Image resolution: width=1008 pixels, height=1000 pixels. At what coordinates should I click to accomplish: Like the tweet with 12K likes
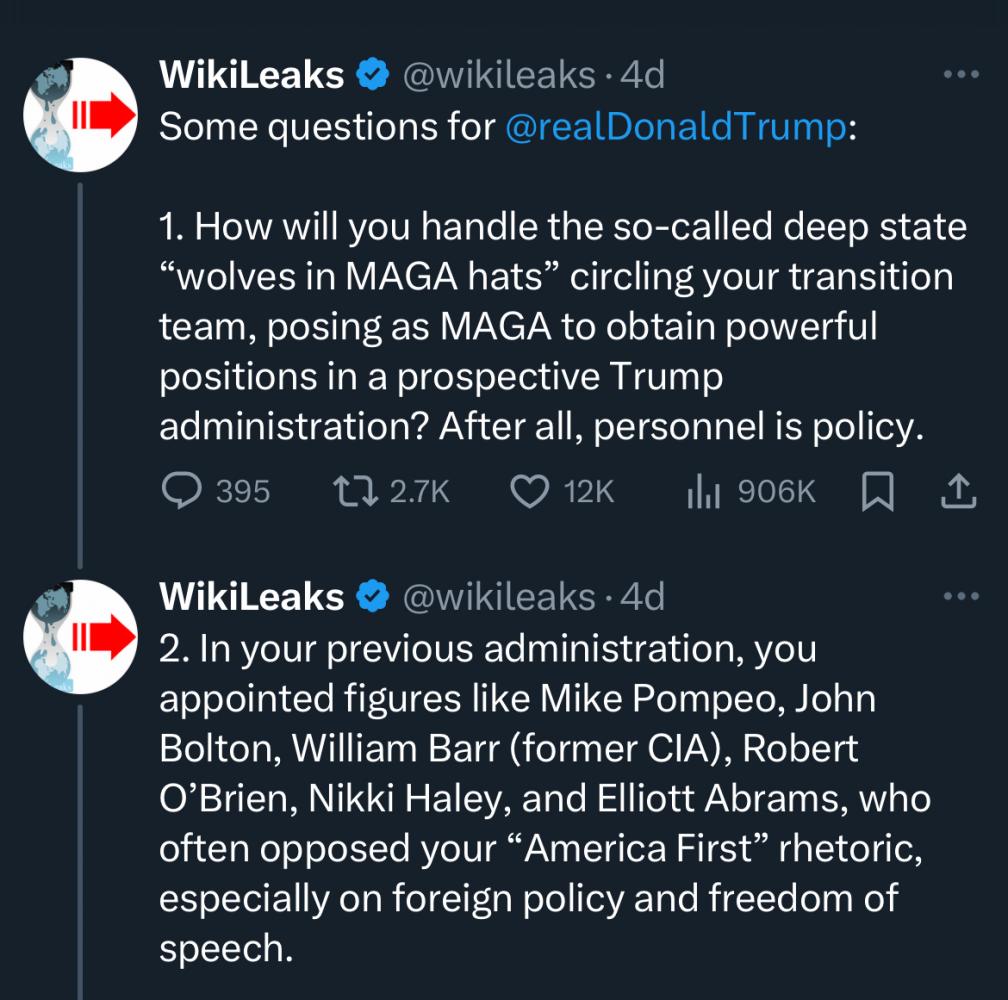coord(530,491)
